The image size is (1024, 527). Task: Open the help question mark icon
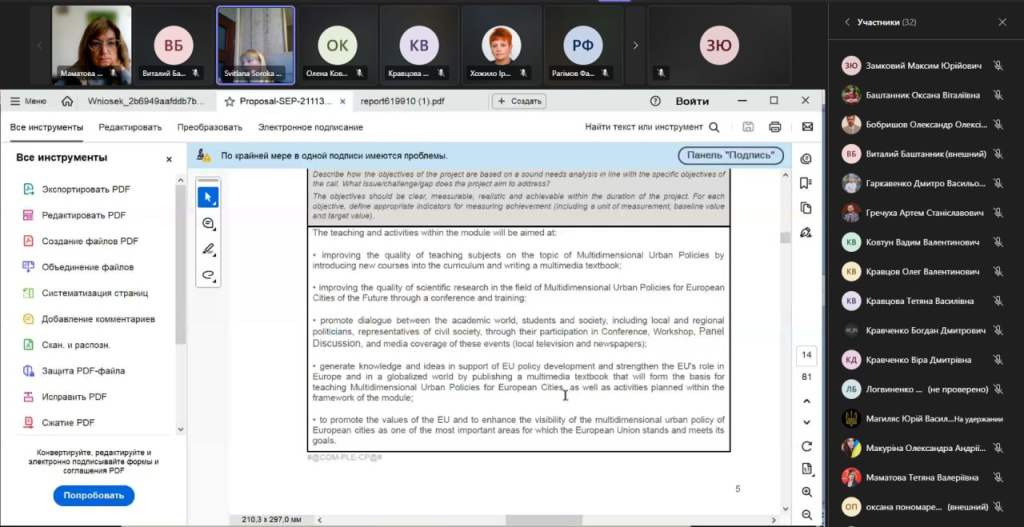(656, 101)
